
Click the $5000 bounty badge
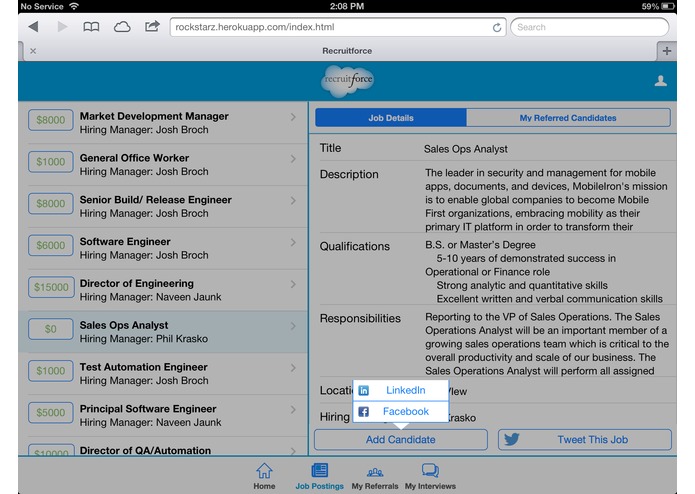click(x=51, y=412)
